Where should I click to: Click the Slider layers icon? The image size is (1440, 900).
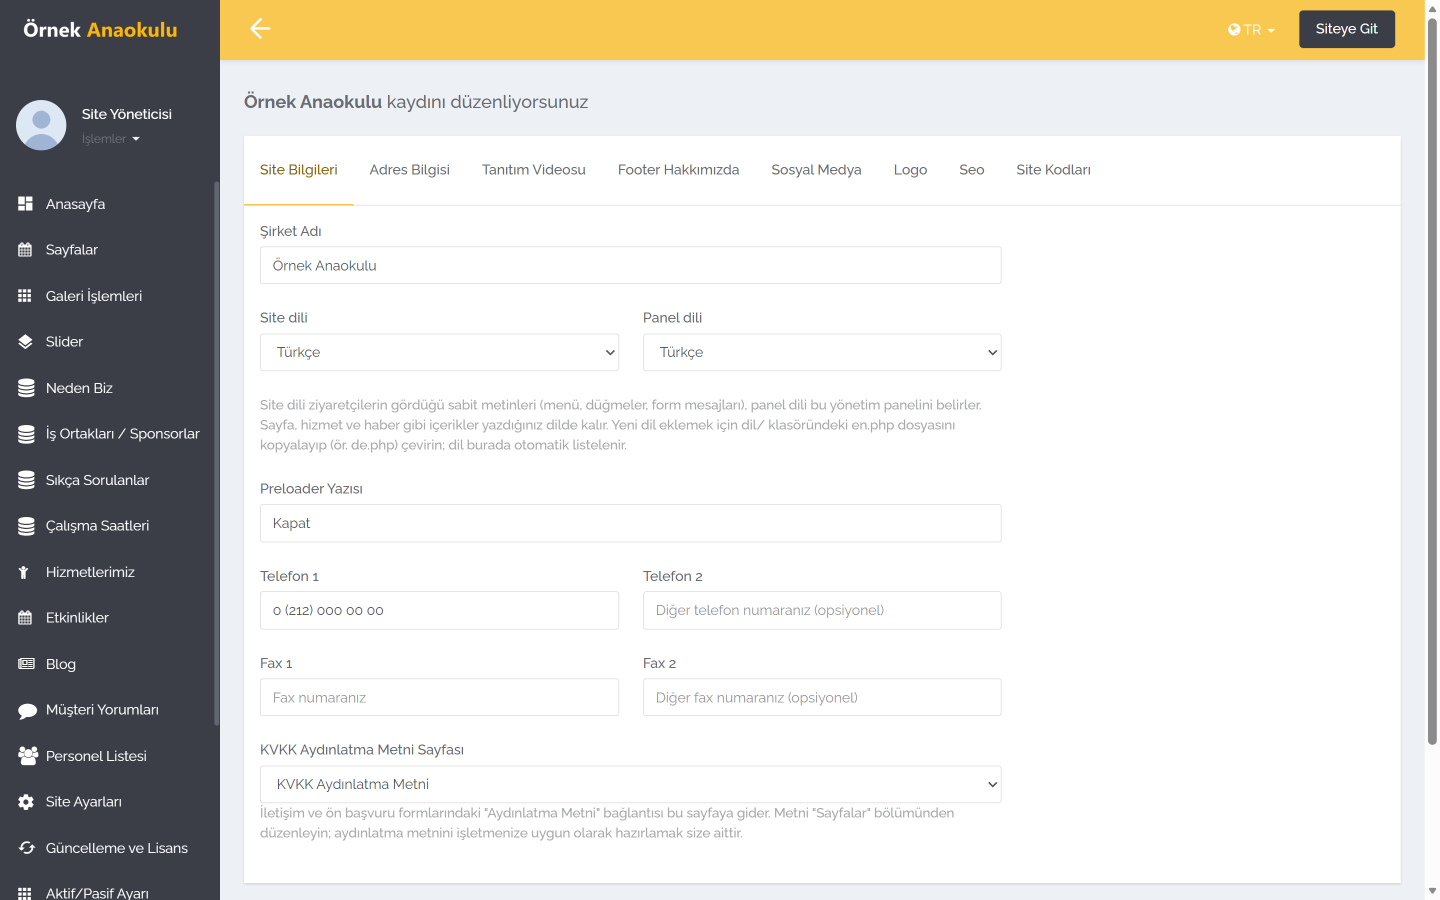pos(26,342)
